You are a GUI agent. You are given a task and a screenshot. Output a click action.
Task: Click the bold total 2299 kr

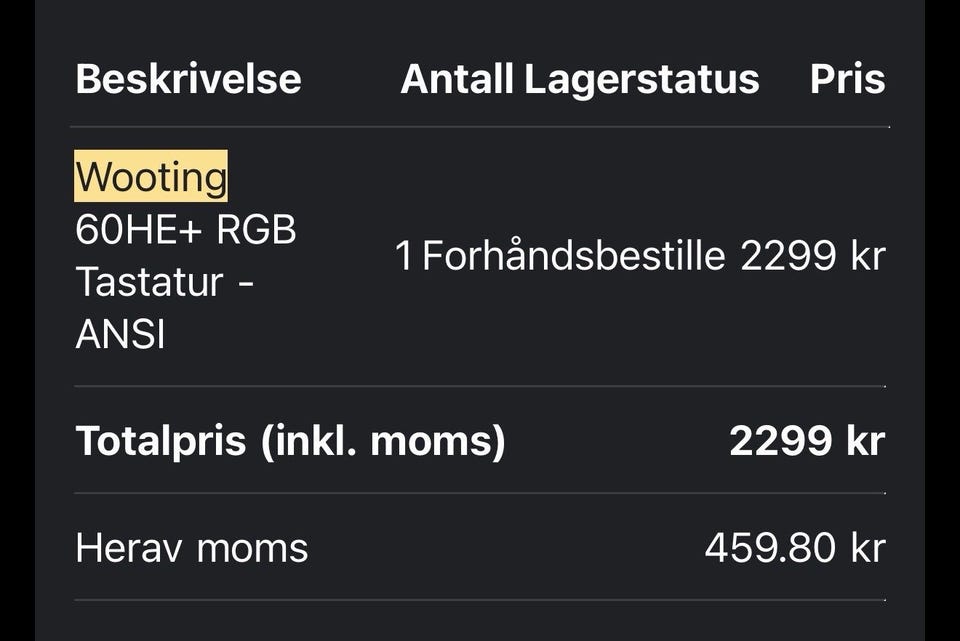point(807,441)
